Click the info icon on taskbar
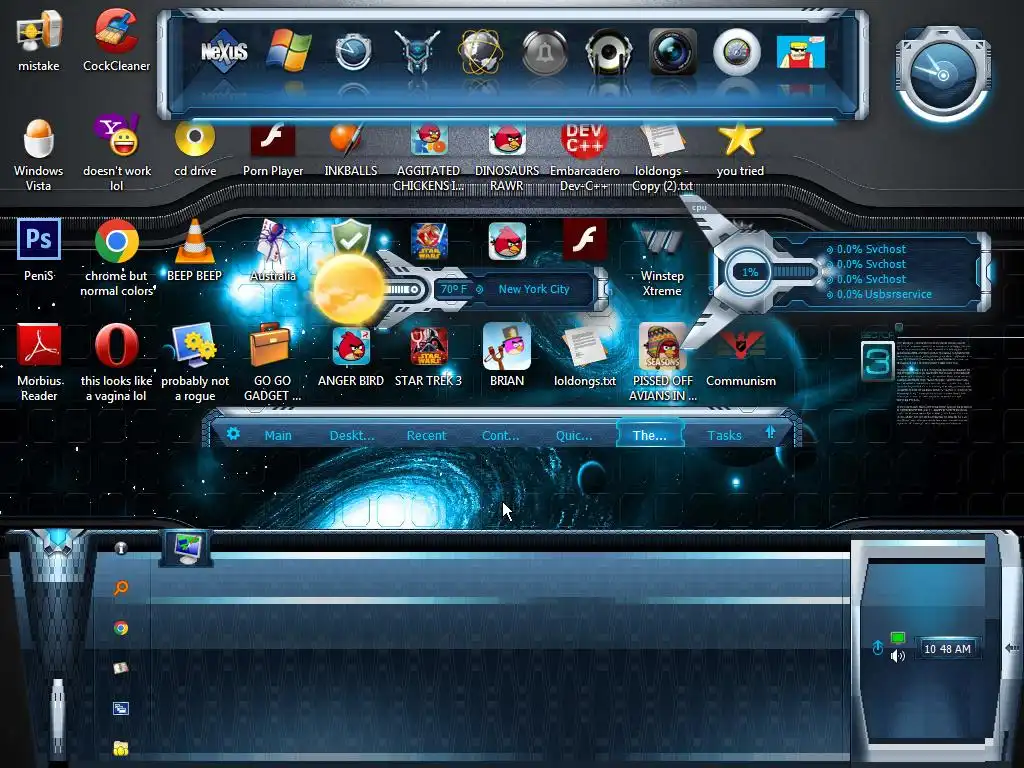This screenshot has width=1024, height=768. [121, 548]
